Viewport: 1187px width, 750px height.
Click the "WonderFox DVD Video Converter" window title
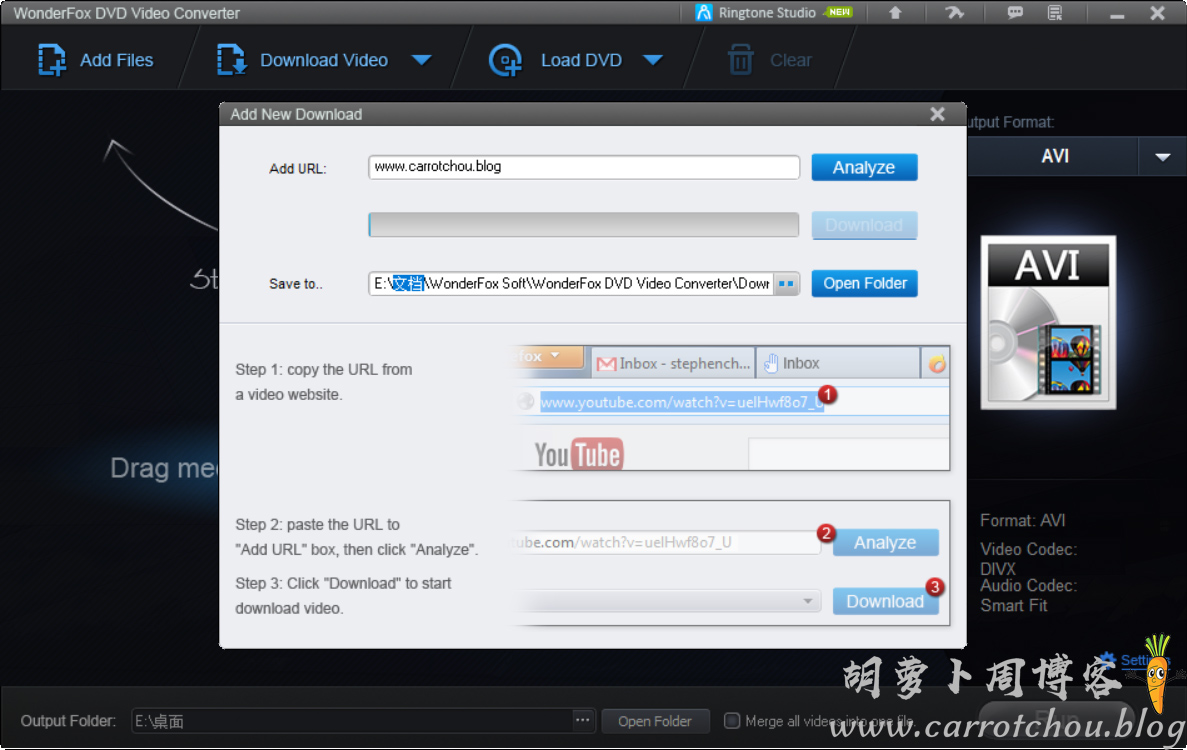point(126,13)
